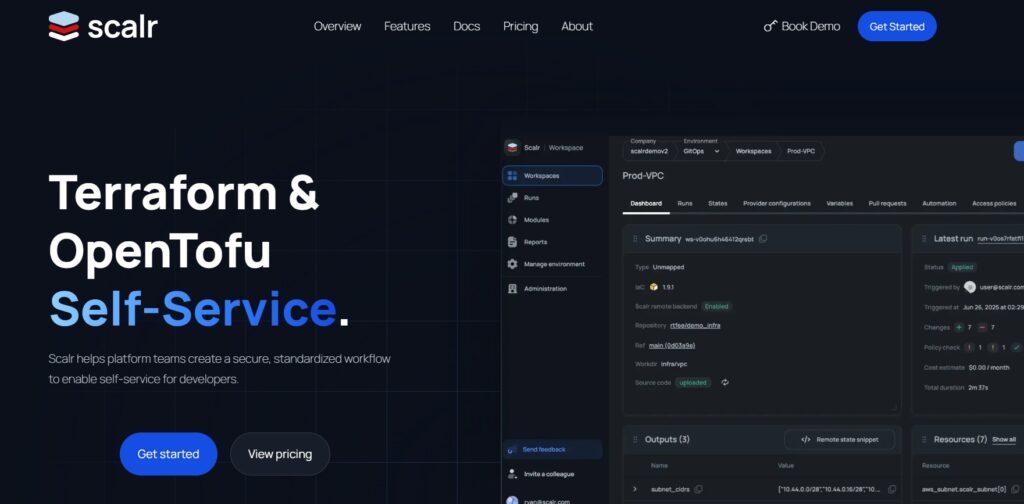Image resolution: width=1024 pixels, height=504 pixels.
Task: Click the Administration building icon
Action: (512, 289)
